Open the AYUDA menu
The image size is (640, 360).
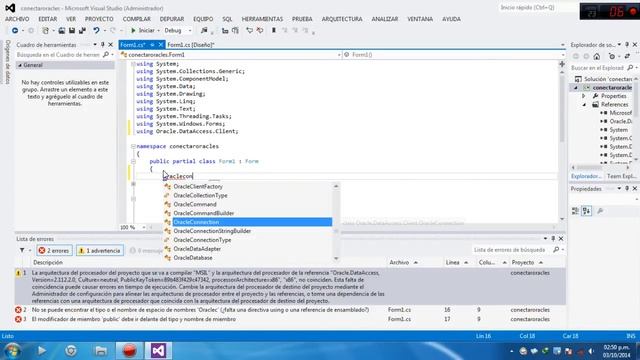click(x=451, y=19)
